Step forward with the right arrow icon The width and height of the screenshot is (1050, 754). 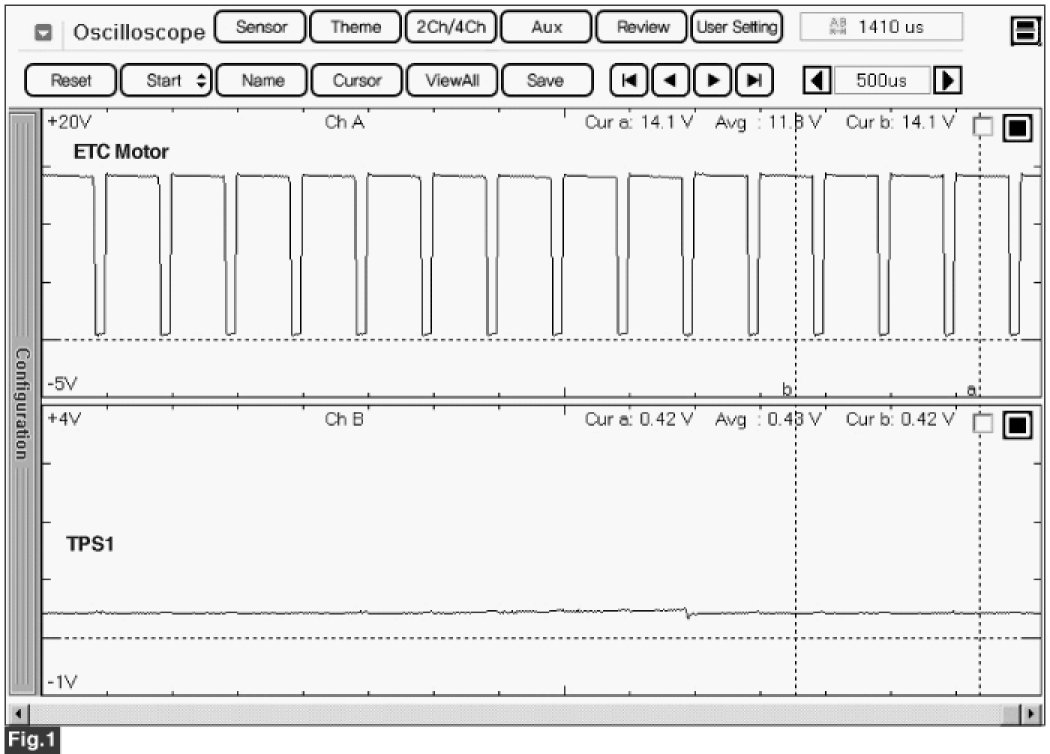pyautogui.click(x=712, y=80)
